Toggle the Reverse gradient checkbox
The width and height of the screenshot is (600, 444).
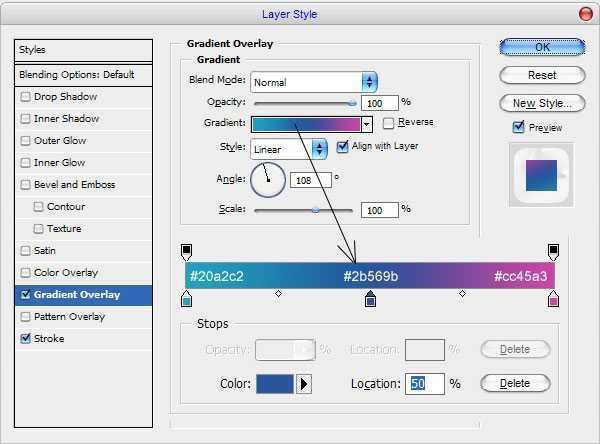pos(388,123)
